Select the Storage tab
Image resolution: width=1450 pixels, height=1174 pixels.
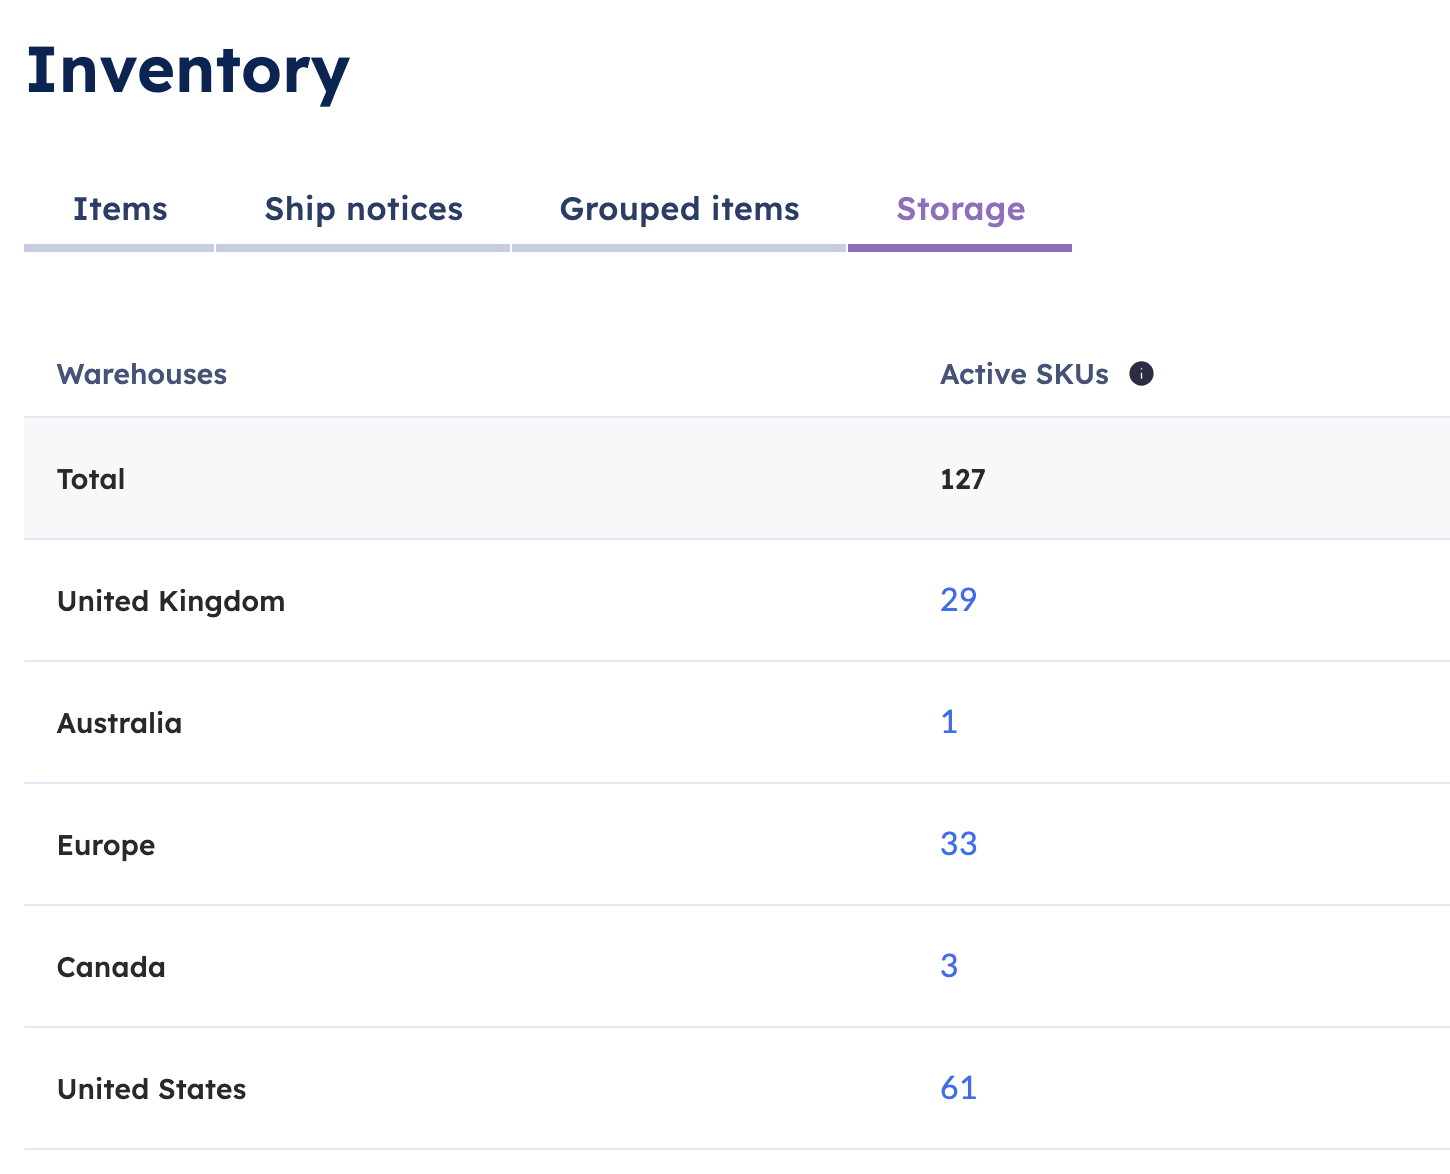coord(960,209)
